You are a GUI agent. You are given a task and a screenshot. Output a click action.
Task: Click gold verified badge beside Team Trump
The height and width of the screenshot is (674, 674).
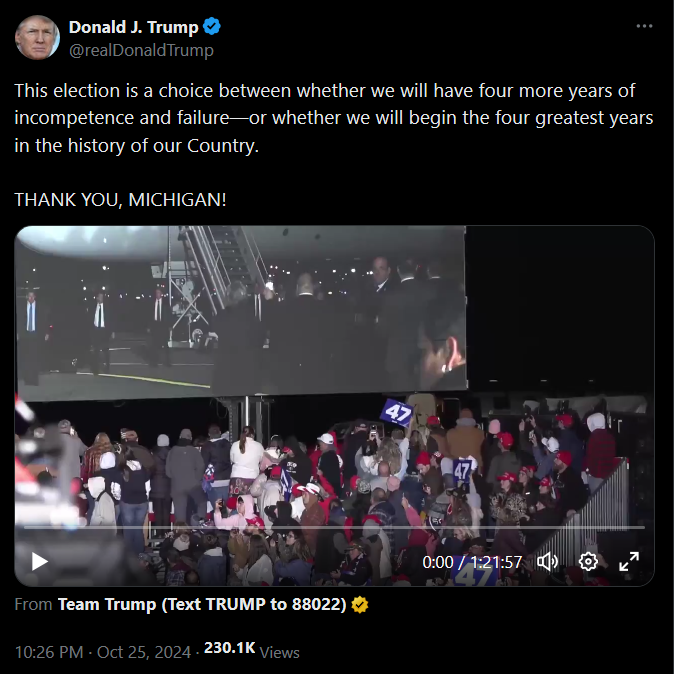[x=360, y=605]
